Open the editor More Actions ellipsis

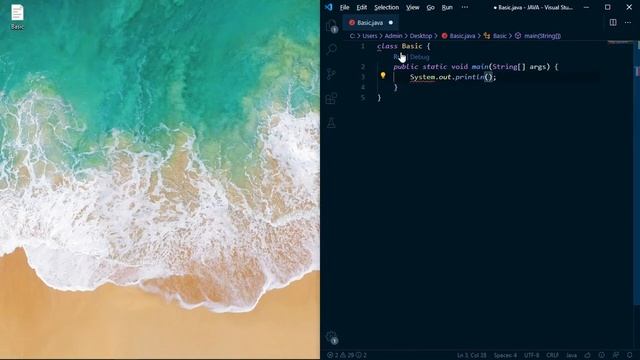tap(628, 22)
